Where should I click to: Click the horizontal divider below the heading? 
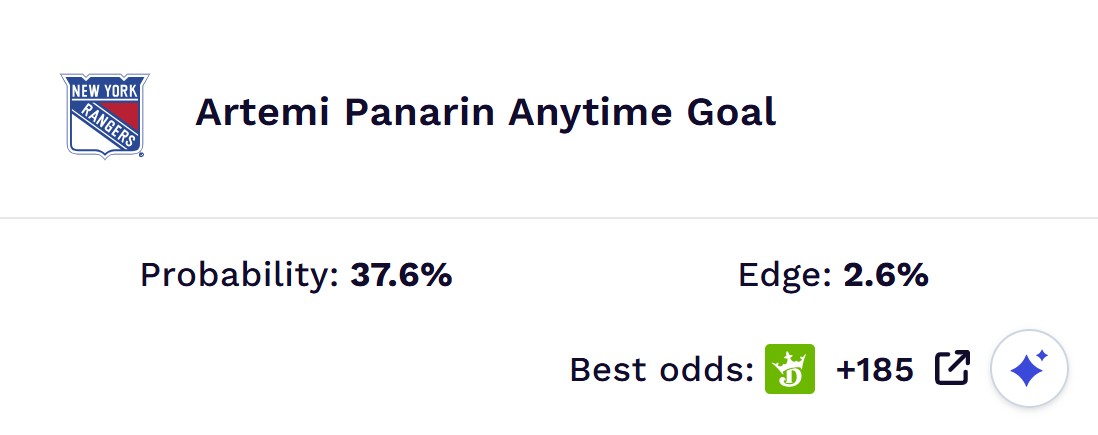coord(548,217)
